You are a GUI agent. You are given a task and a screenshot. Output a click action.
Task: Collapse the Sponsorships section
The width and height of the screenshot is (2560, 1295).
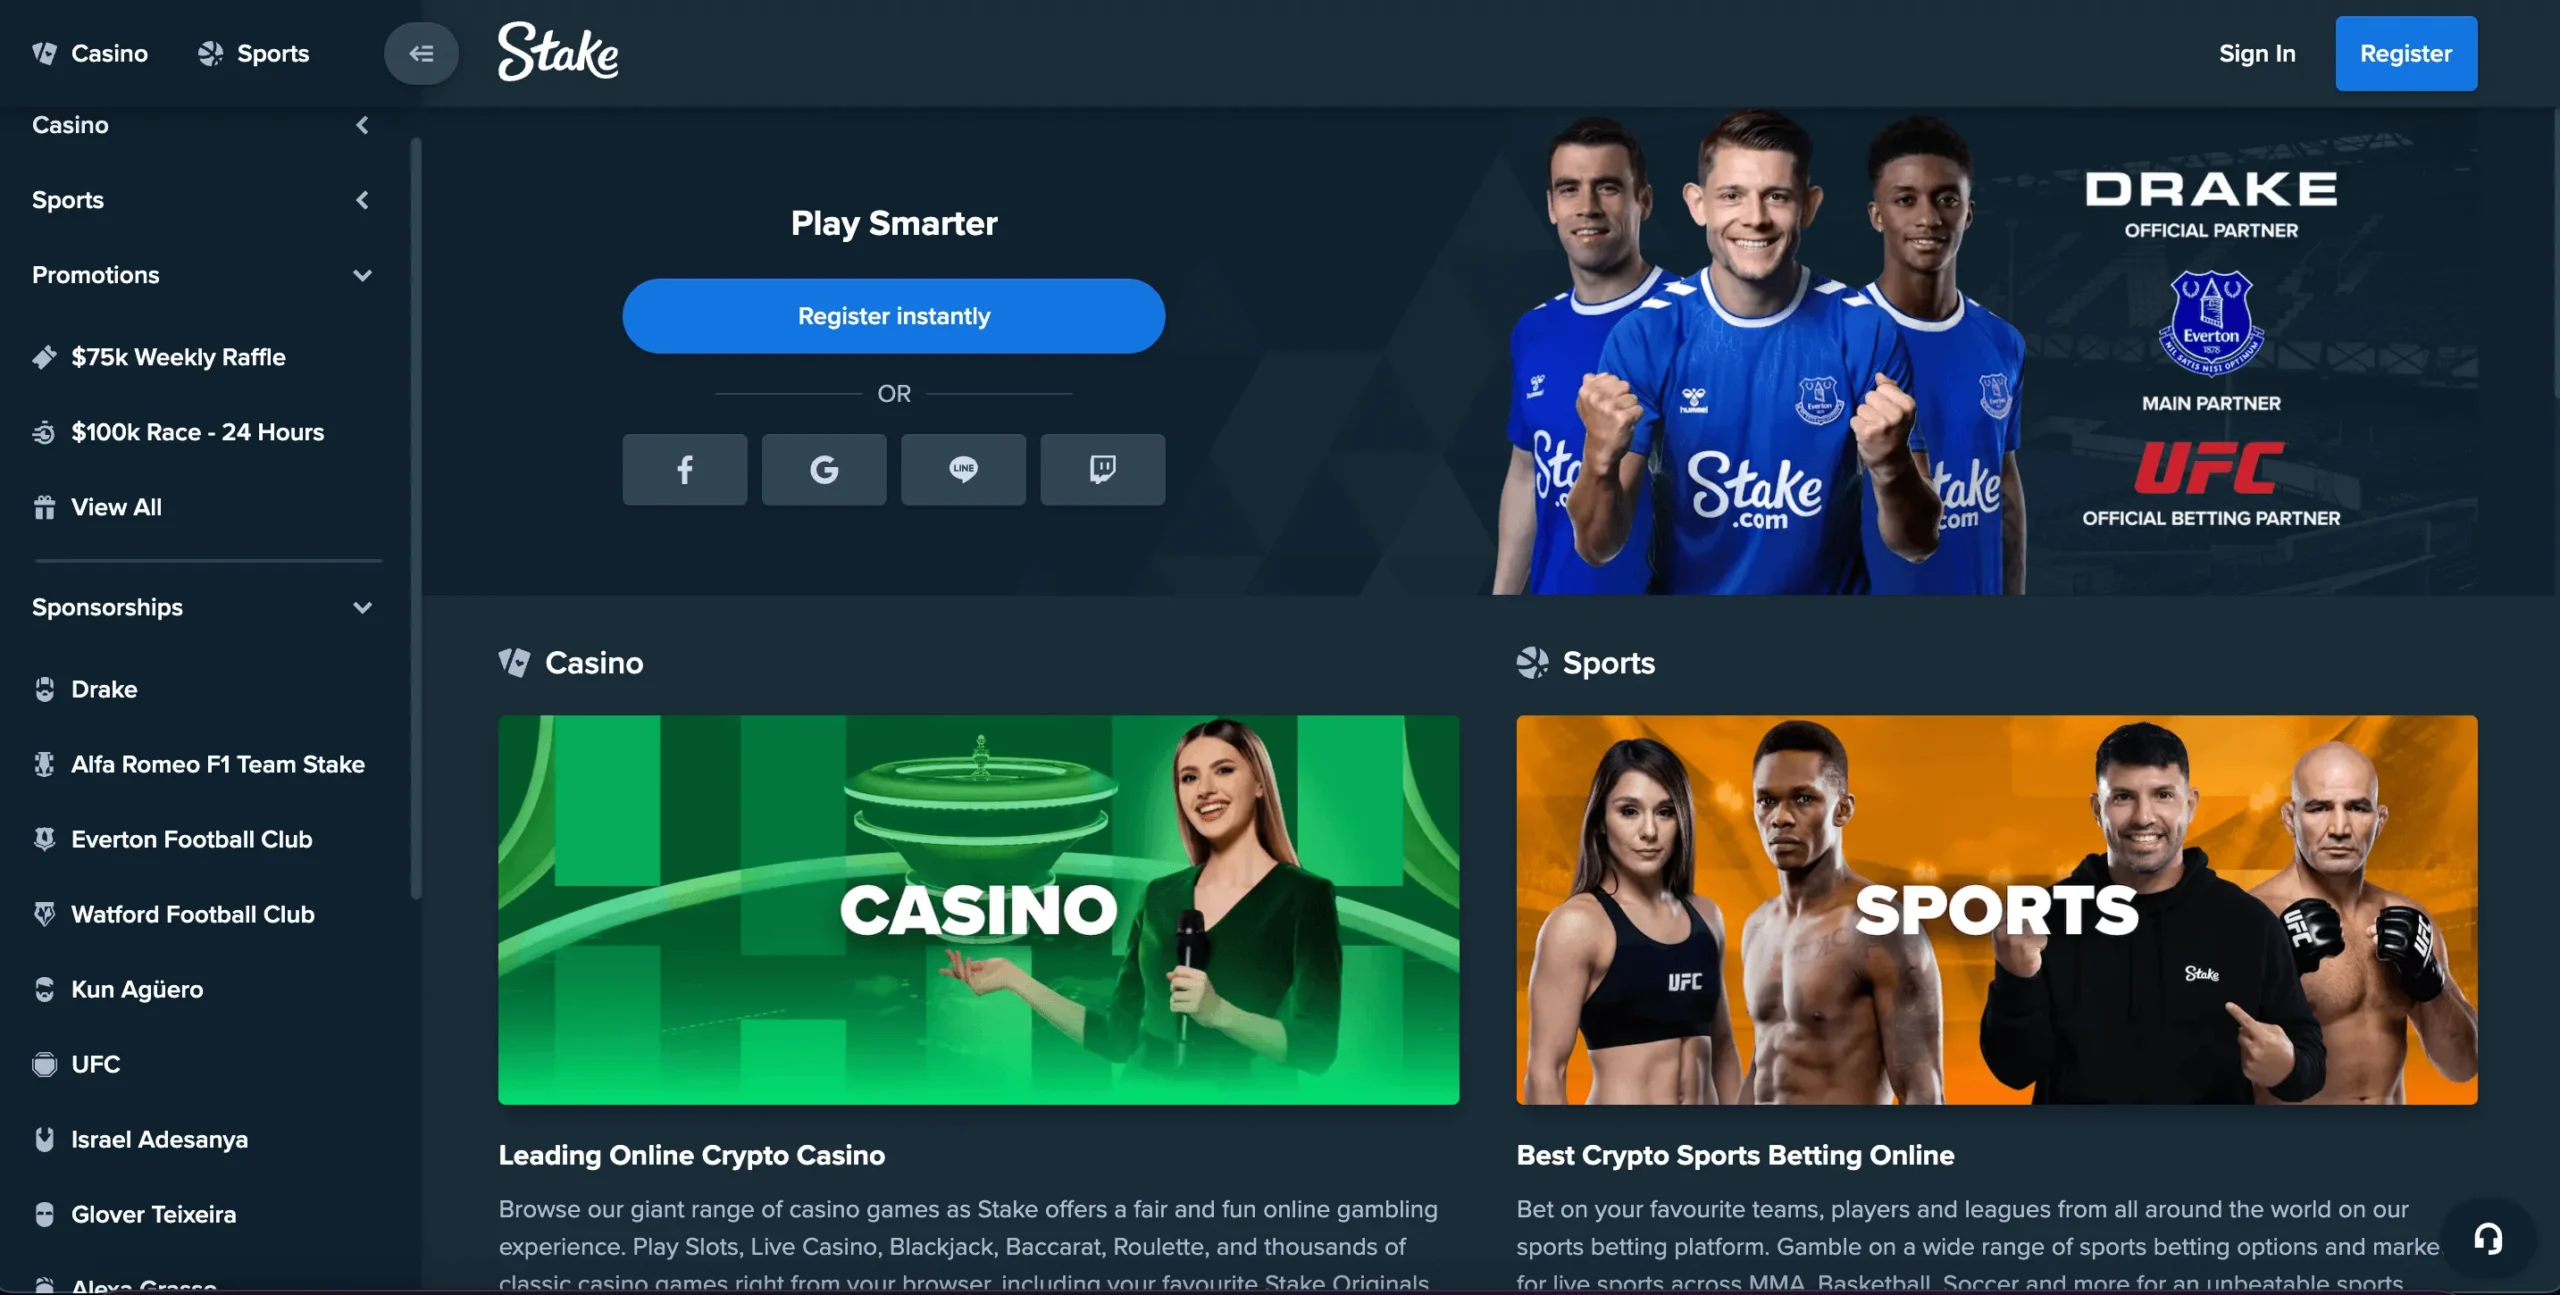(x=200, y=607)
